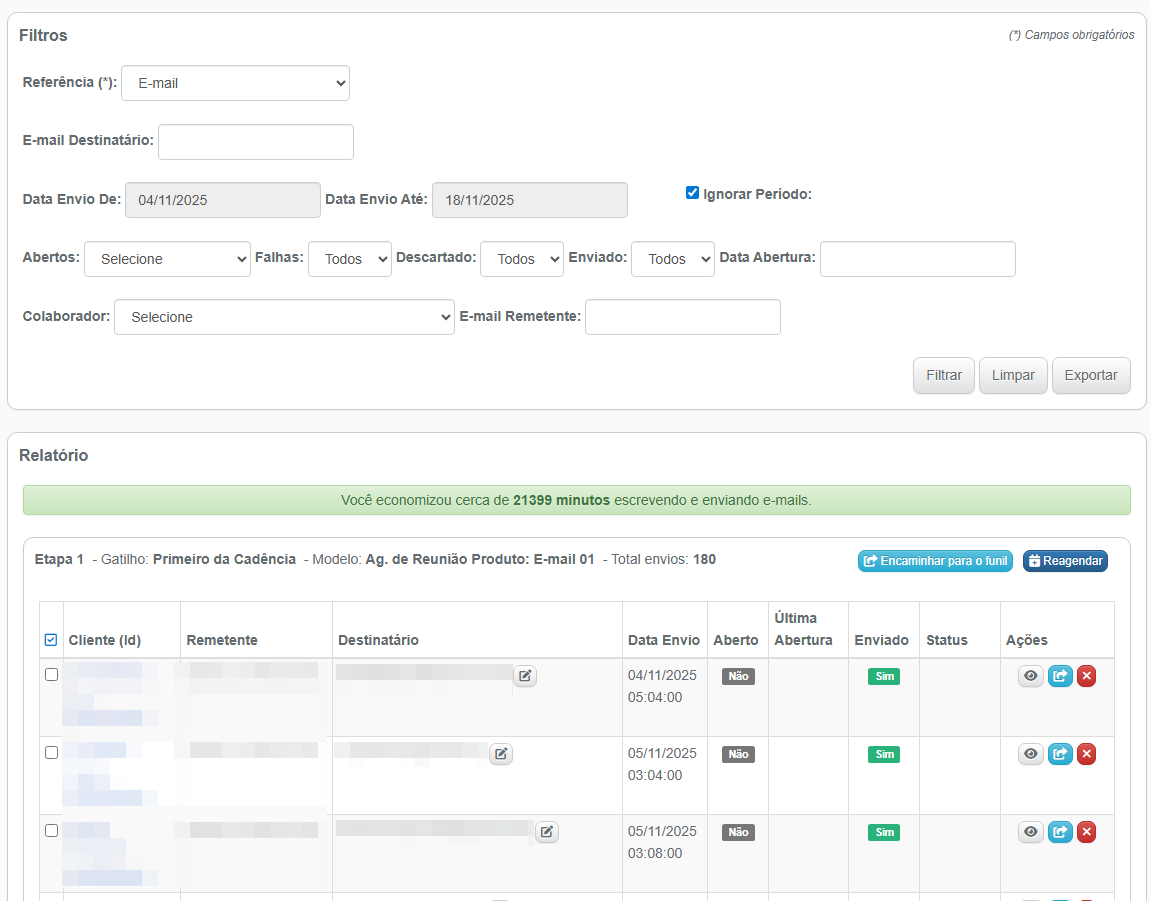The image size is (1151, 901).
Task: Check the checkbox for the 04/11/2025 row
Action: pos(51,675)
